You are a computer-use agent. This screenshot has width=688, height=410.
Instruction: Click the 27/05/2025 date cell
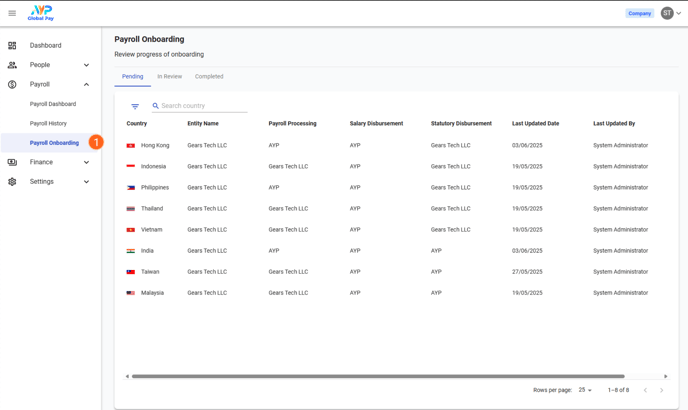pyautogui.click(x=527, y=272)
